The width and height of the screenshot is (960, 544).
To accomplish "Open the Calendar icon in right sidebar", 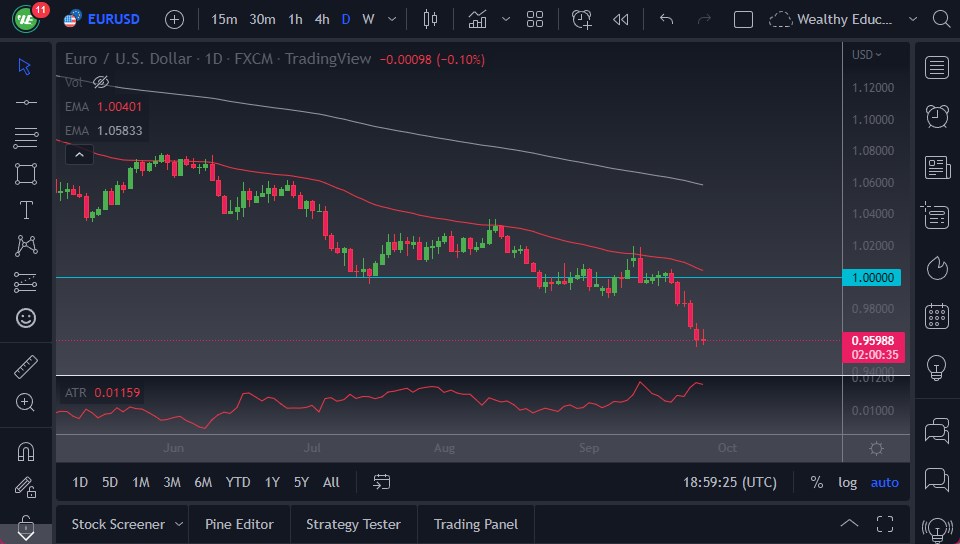I will click(937, 316).
